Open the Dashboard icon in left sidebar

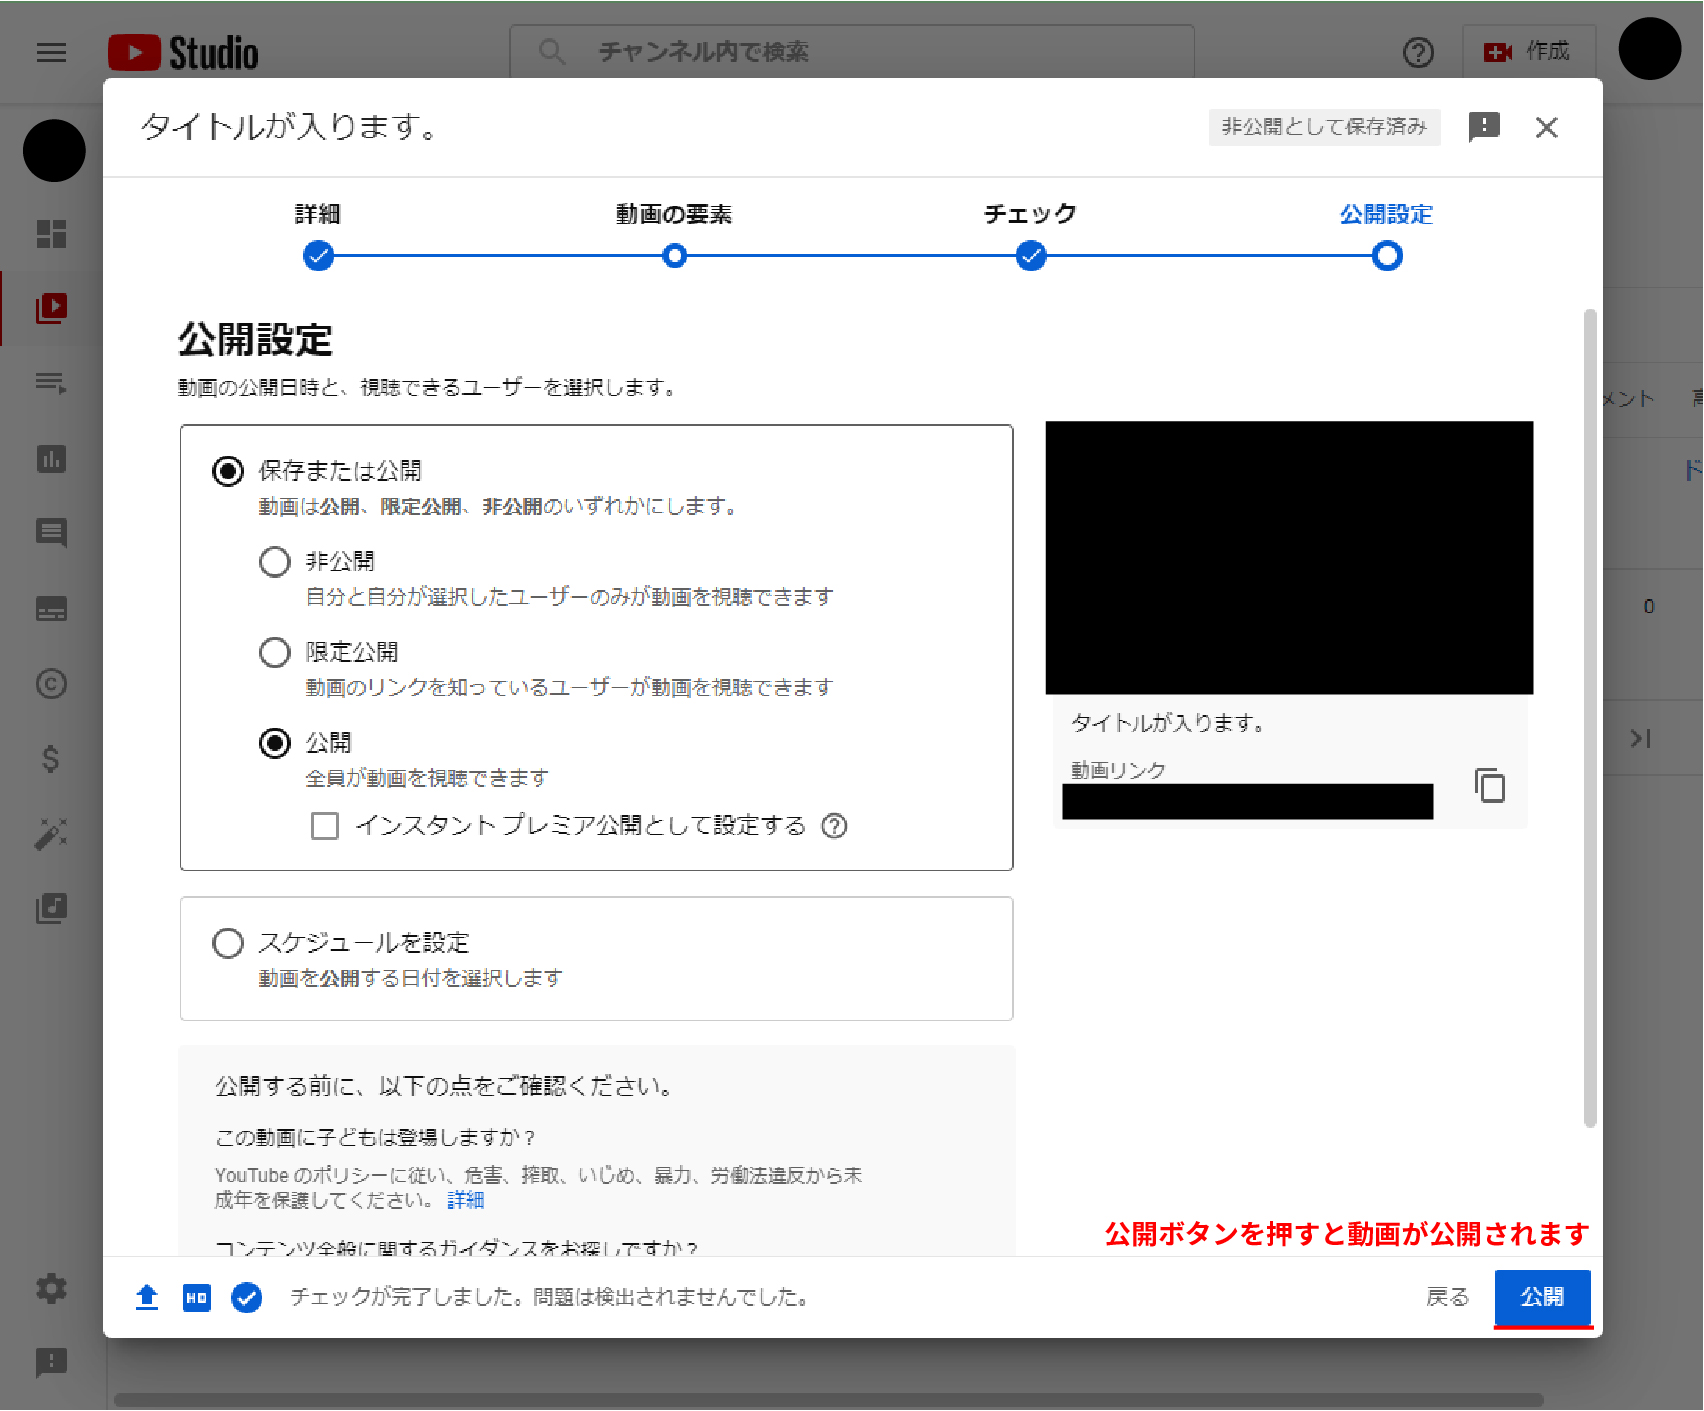pyautogui.click(x=51, y=234)
